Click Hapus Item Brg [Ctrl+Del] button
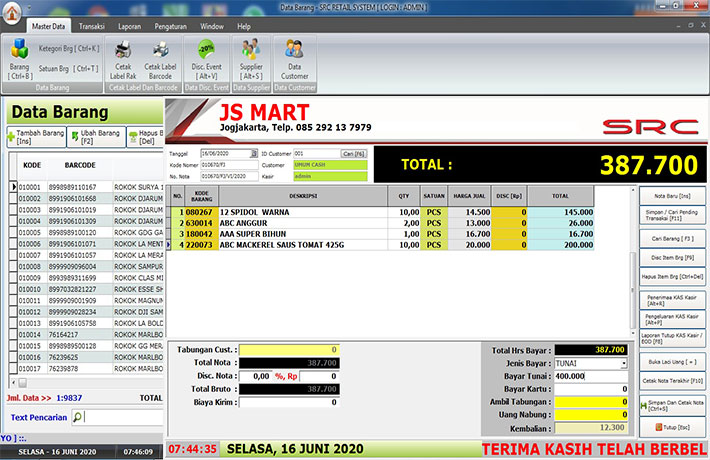The width and height of the screenshot is (710, 460). [672, 276]
